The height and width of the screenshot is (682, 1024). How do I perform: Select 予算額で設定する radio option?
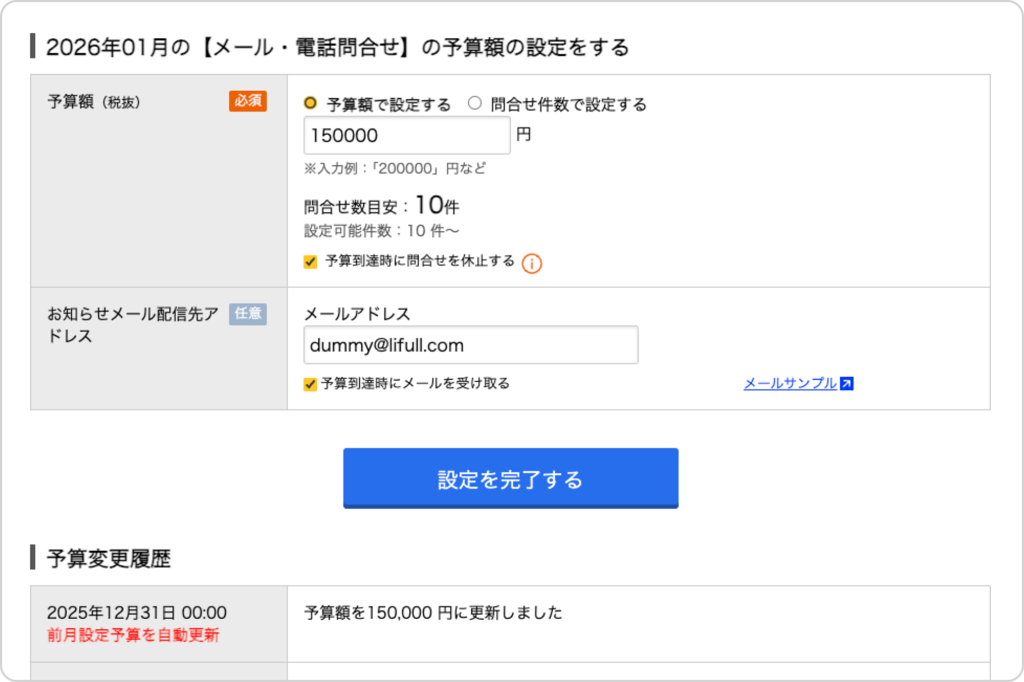[311, 103]
